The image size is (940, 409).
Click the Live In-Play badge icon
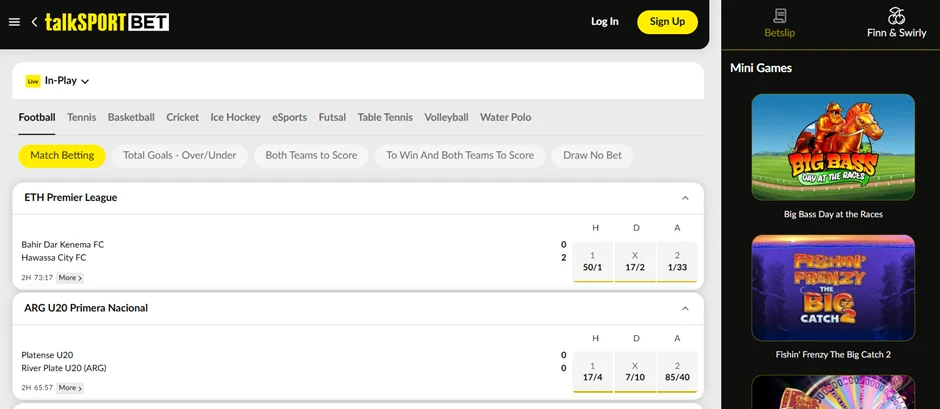click(x=32, y=81)
